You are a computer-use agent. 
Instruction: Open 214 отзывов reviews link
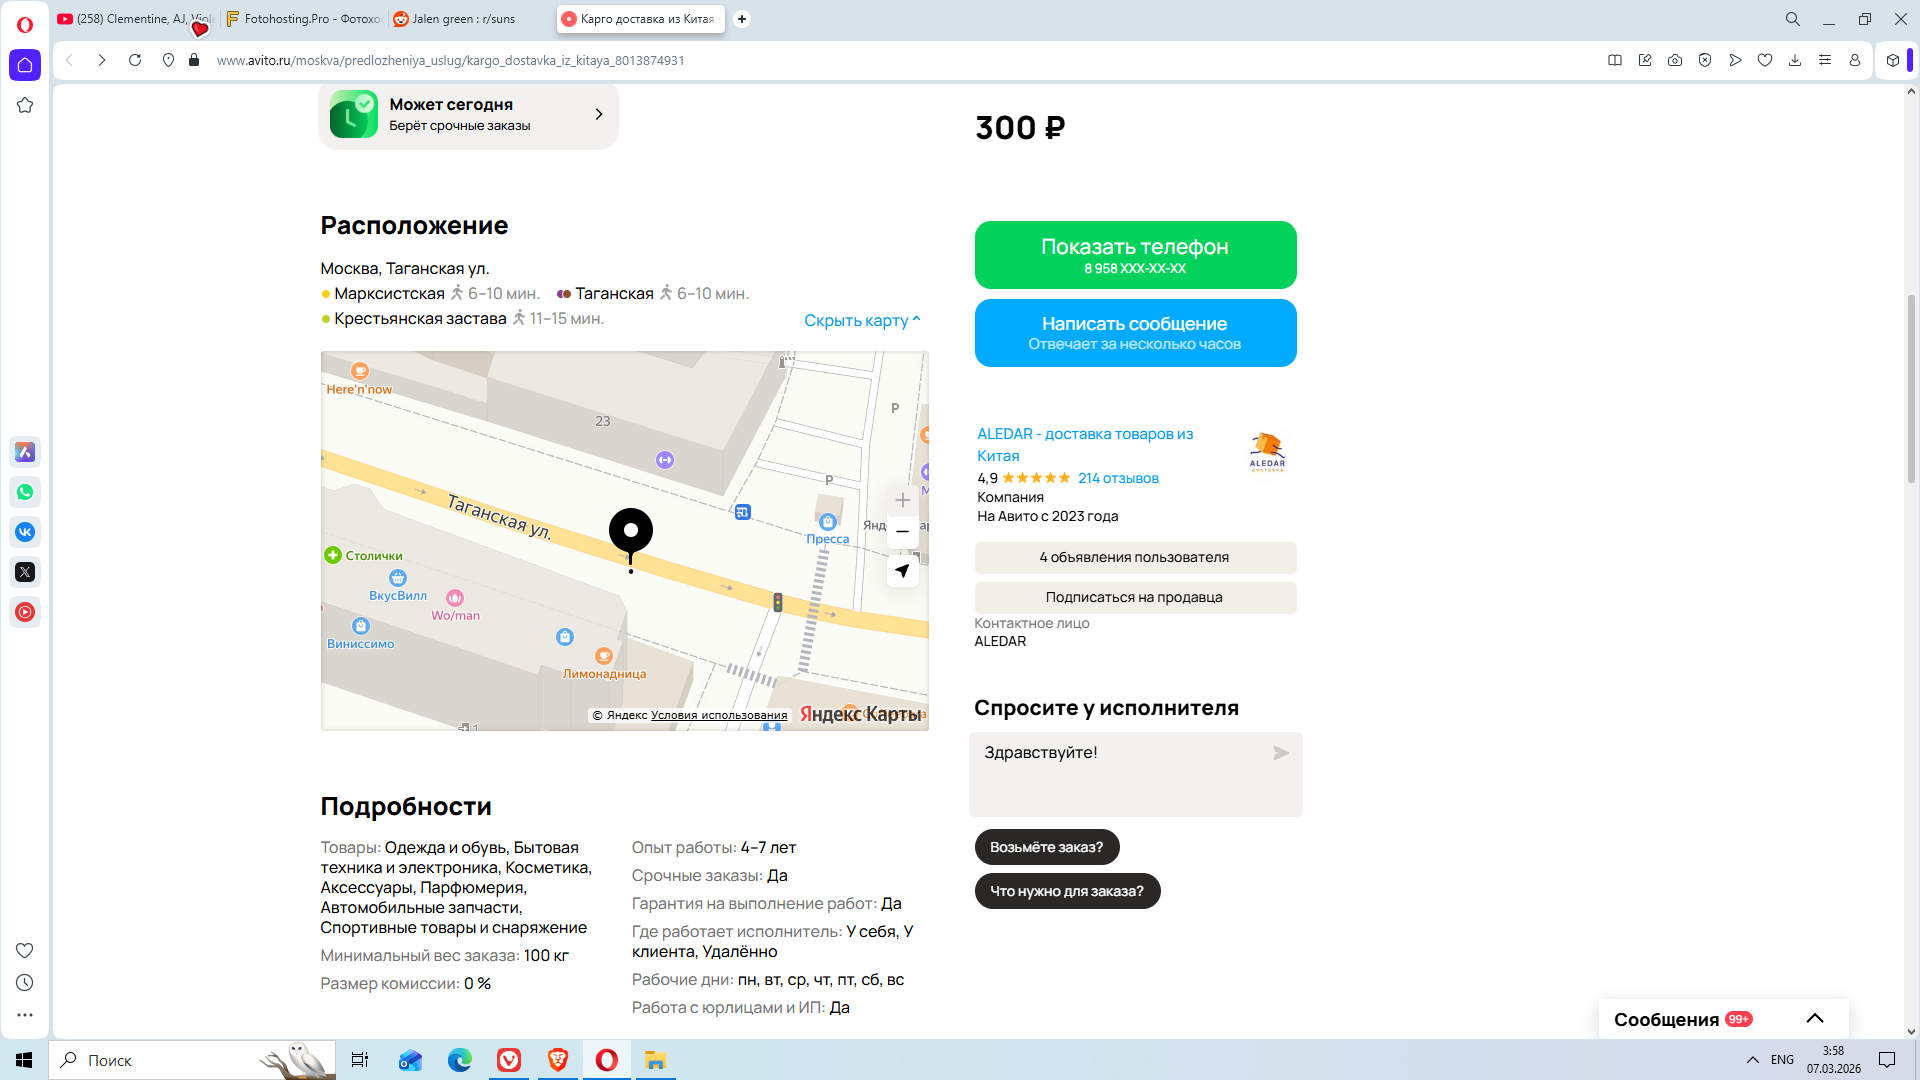point(1118,478)
